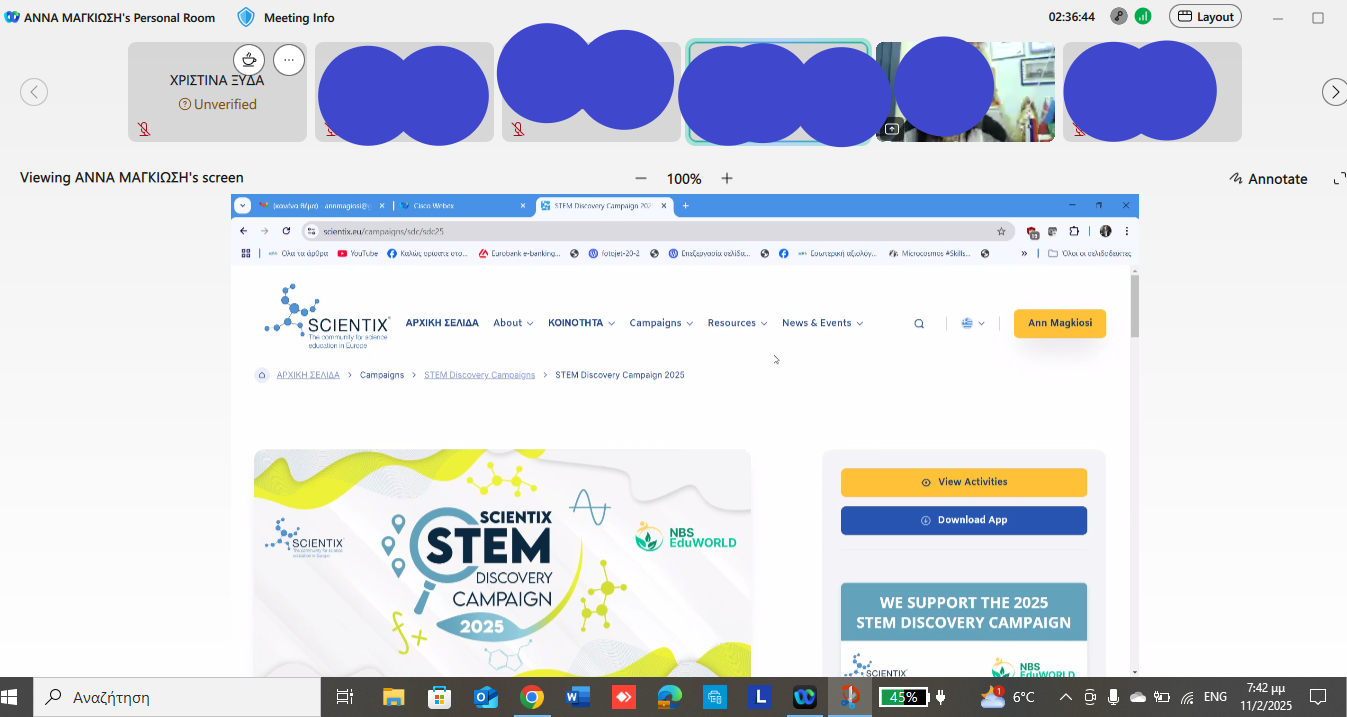Open the language flag selector dropdown
This screenshot has width=1347, height=717.
(x=973, y=324)
